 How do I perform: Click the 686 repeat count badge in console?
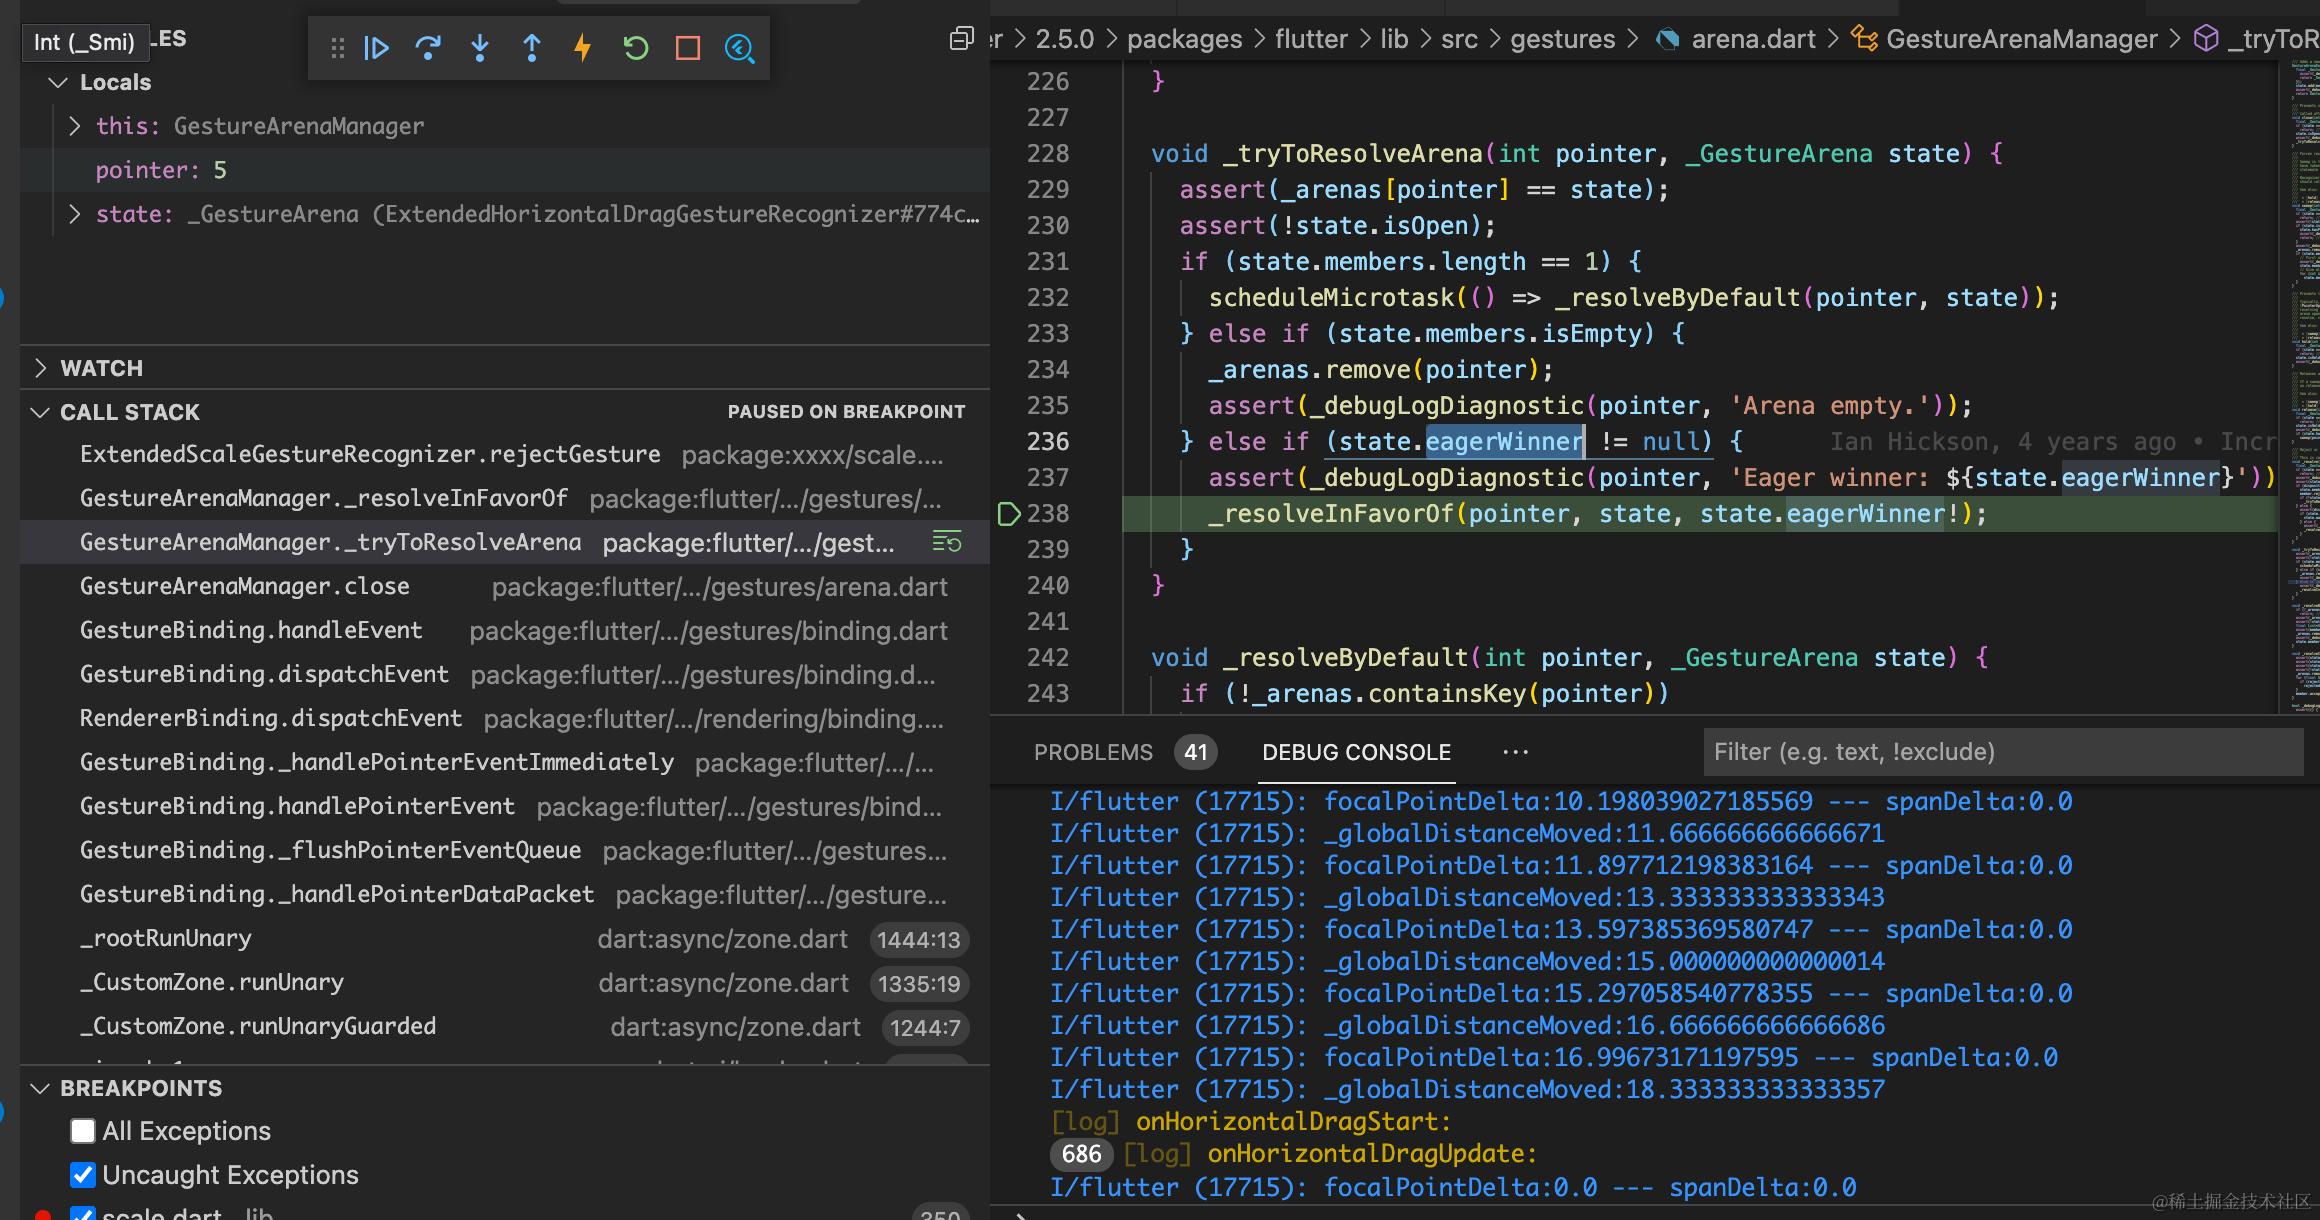click(x=1081, y=1154)
